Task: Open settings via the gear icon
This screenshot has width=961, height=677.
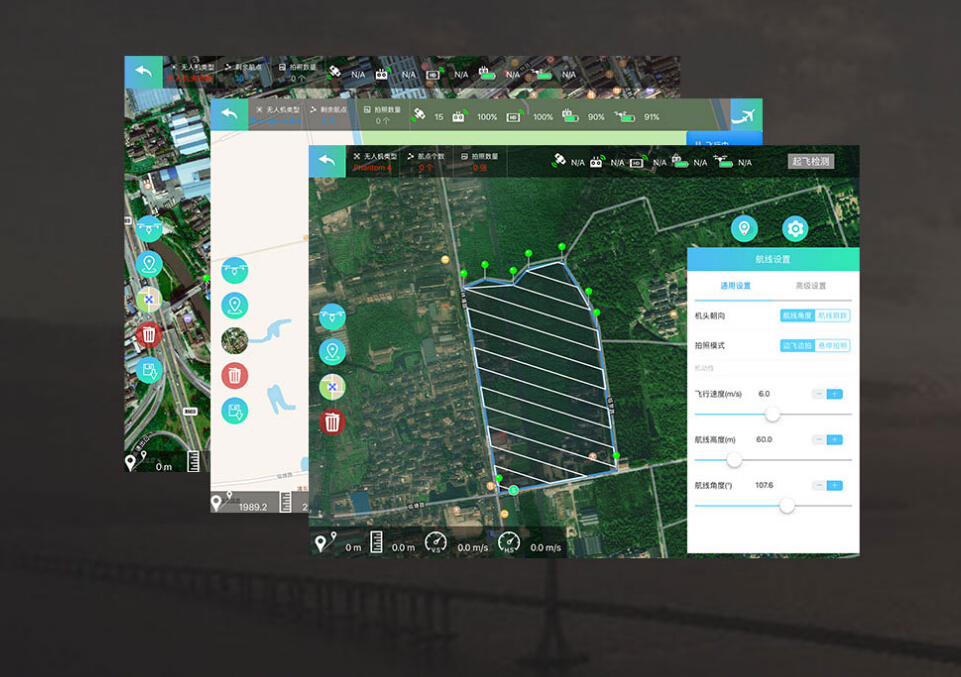Action: point(795,229)
